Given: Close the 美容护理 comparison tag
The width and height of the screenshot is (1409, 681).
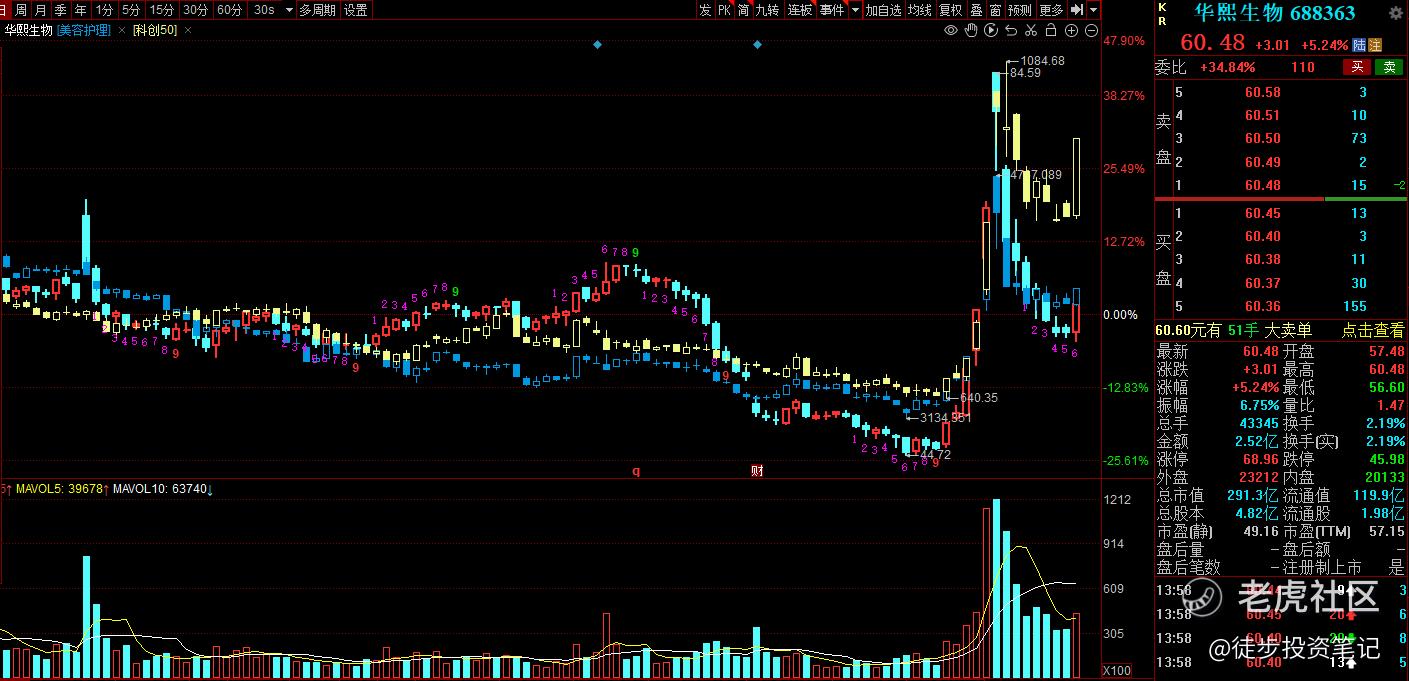Looking at the screenshot, I should click(x=121, y=30).
